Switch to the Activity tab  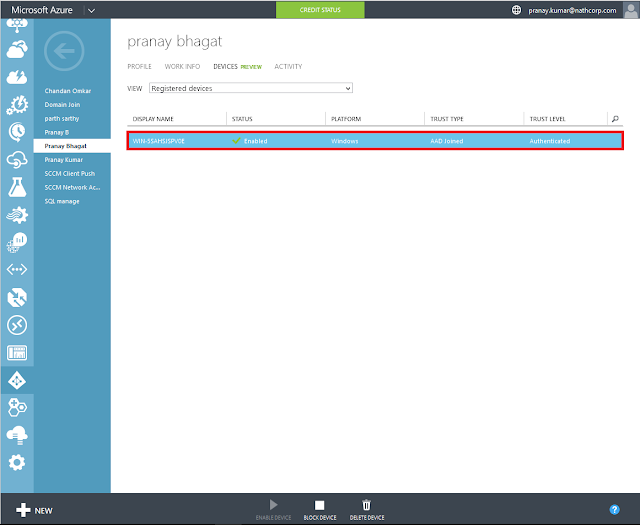click(x=288, y=67)
